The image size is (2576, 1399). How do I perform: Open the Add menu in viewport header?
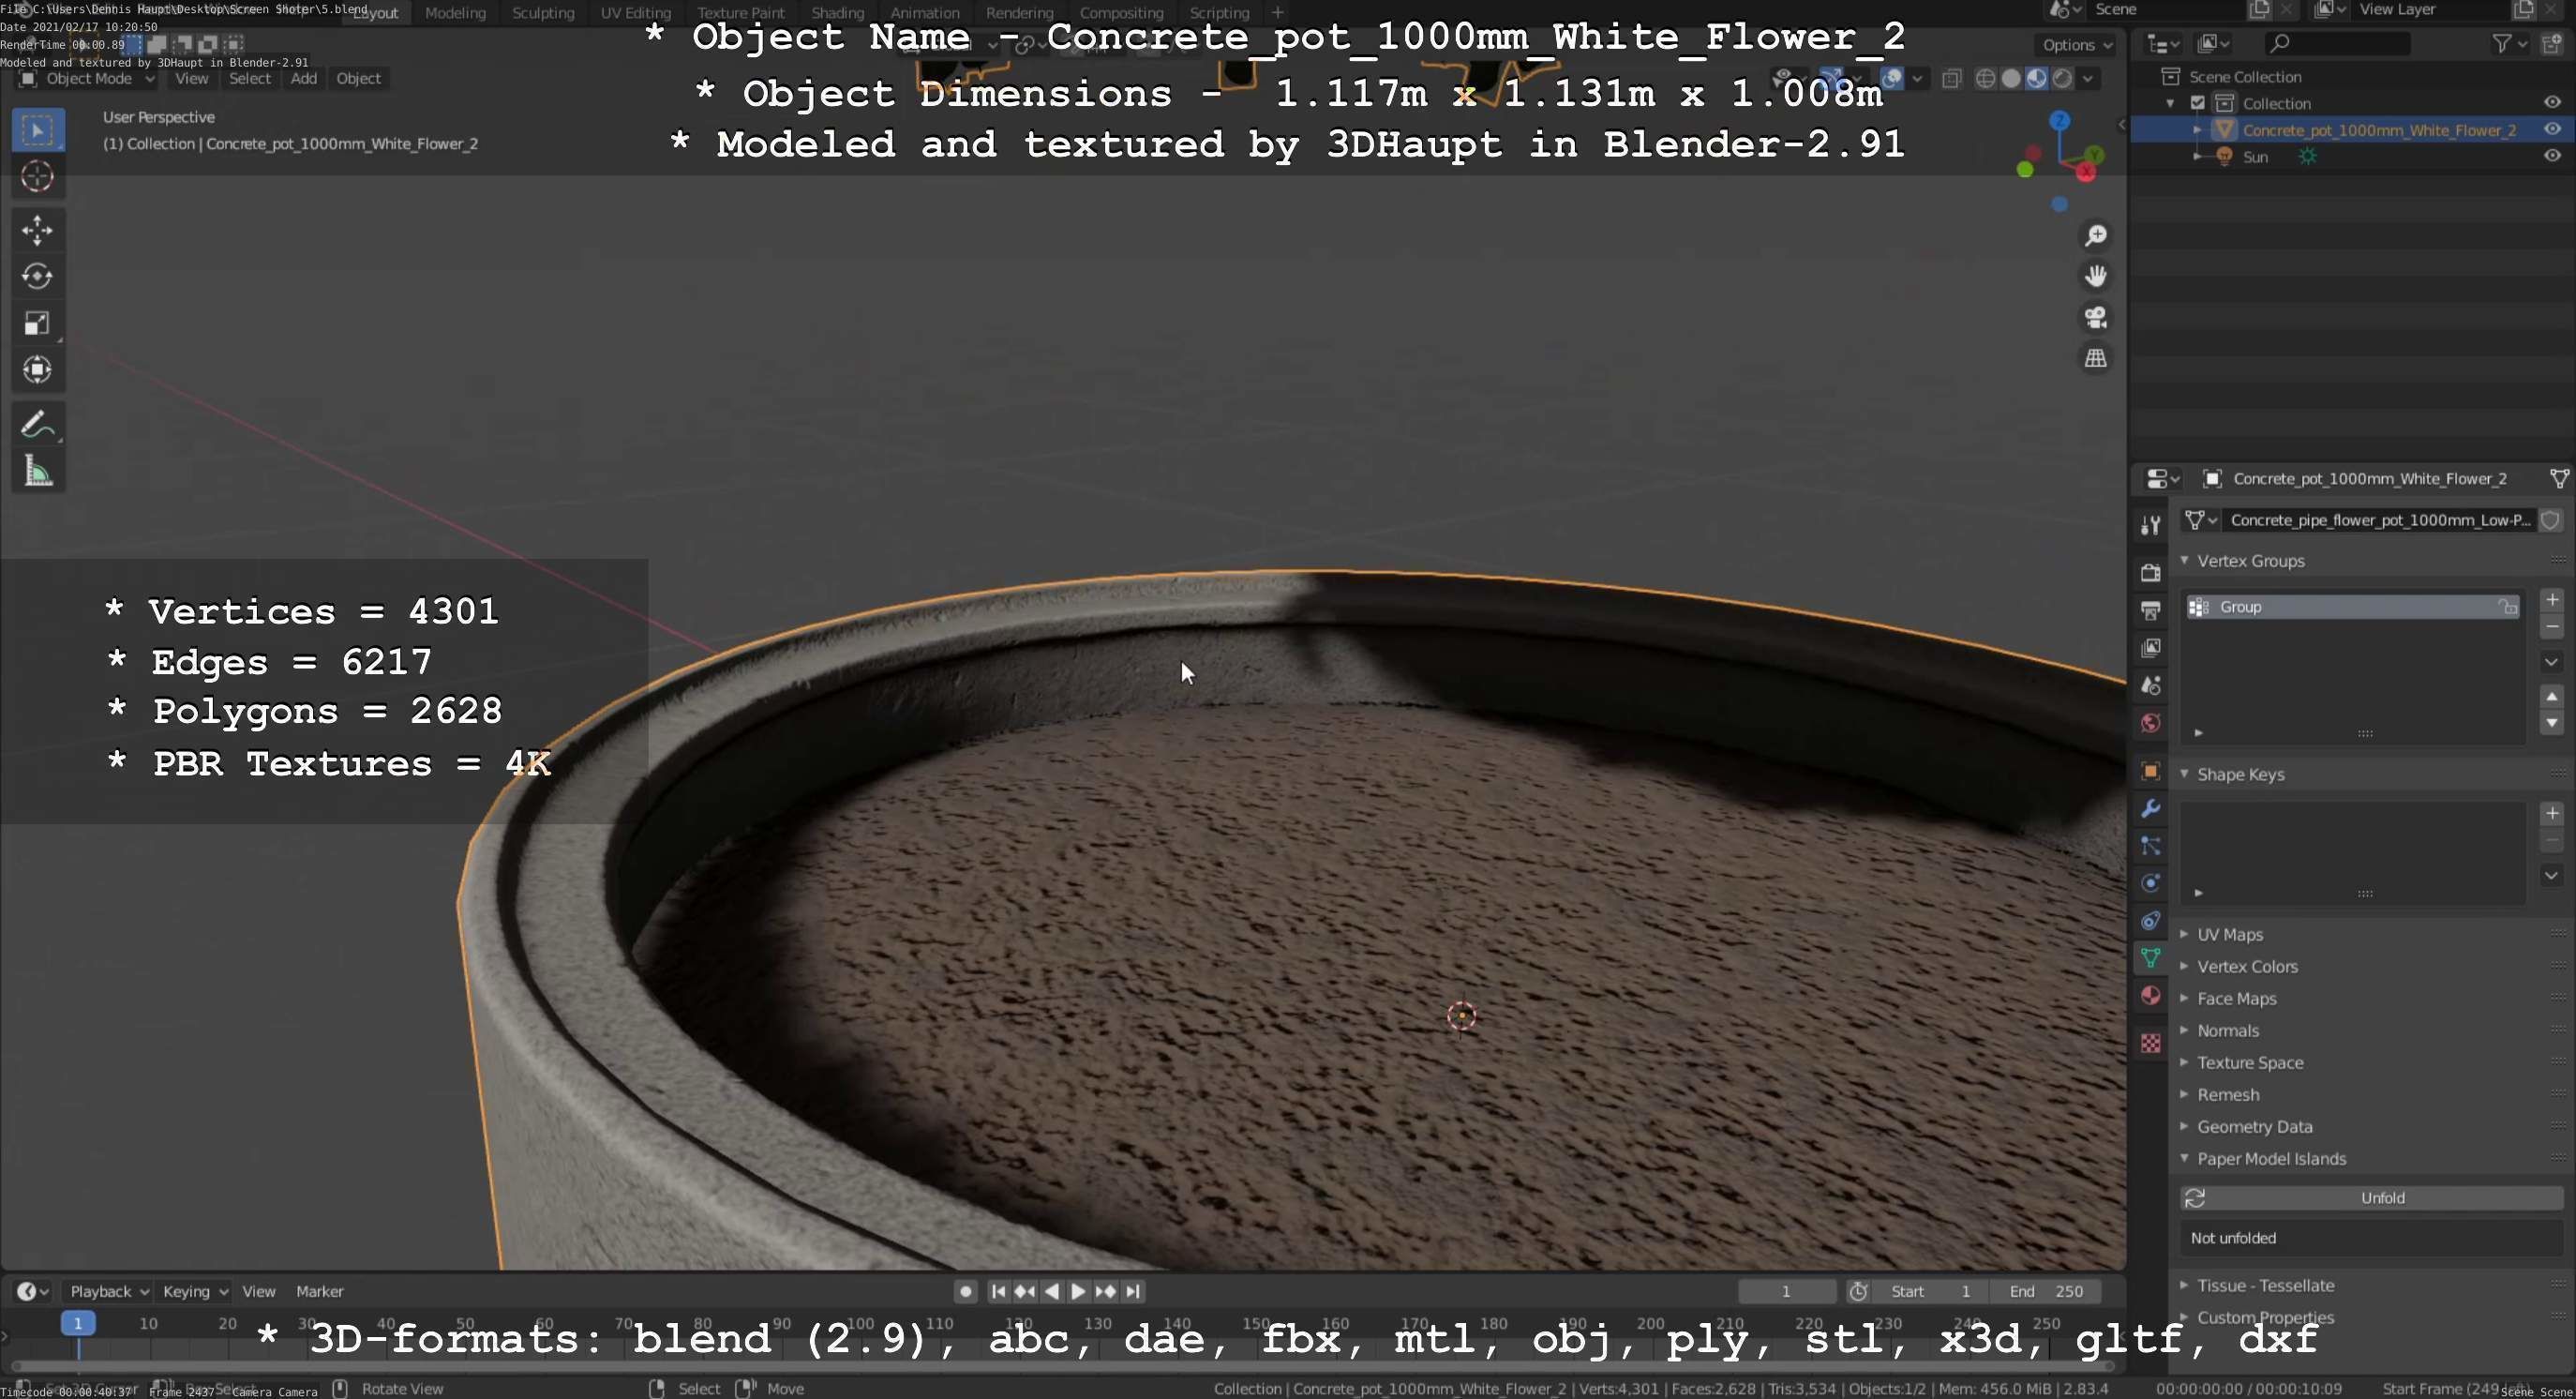pyautogui.click(x=303, y=78)
